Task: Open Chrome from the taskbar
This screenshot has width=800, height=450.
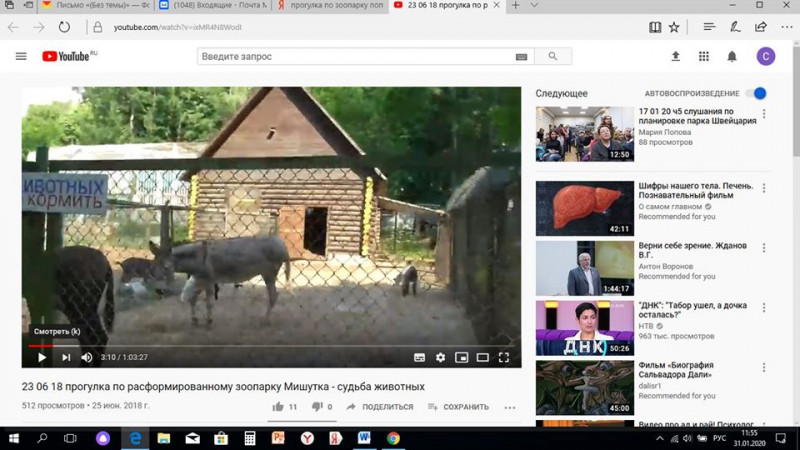Action: 393,438
